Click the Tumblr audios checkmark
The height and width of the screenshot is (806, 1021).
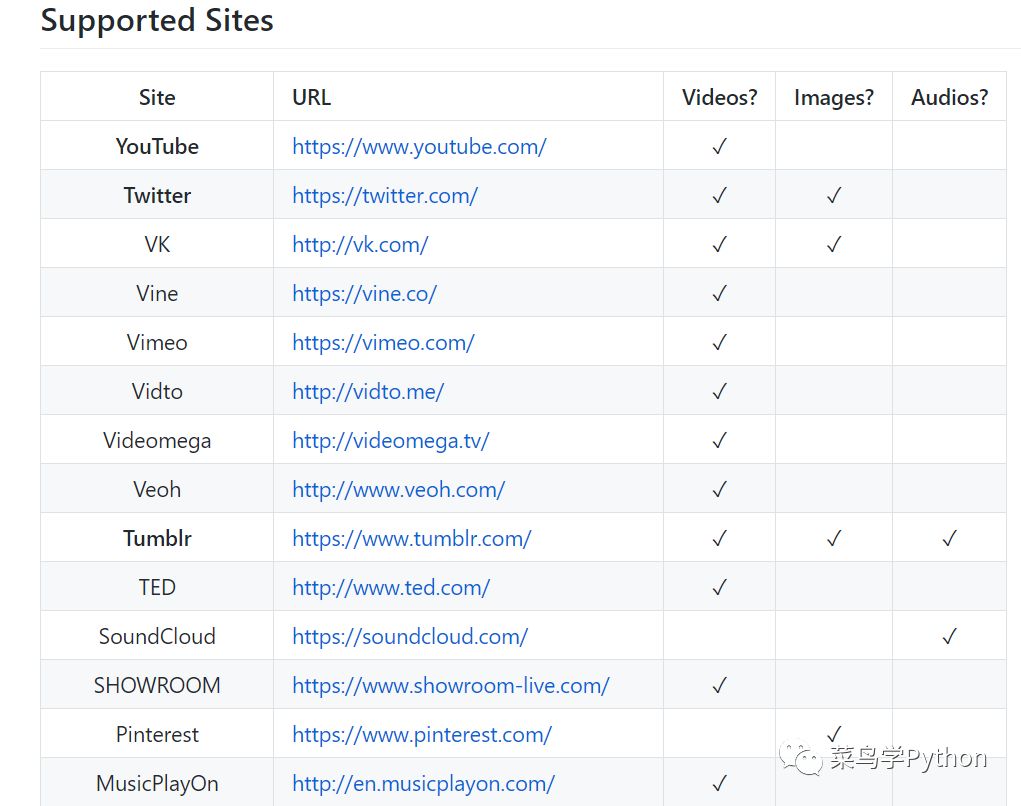point(949,538)
